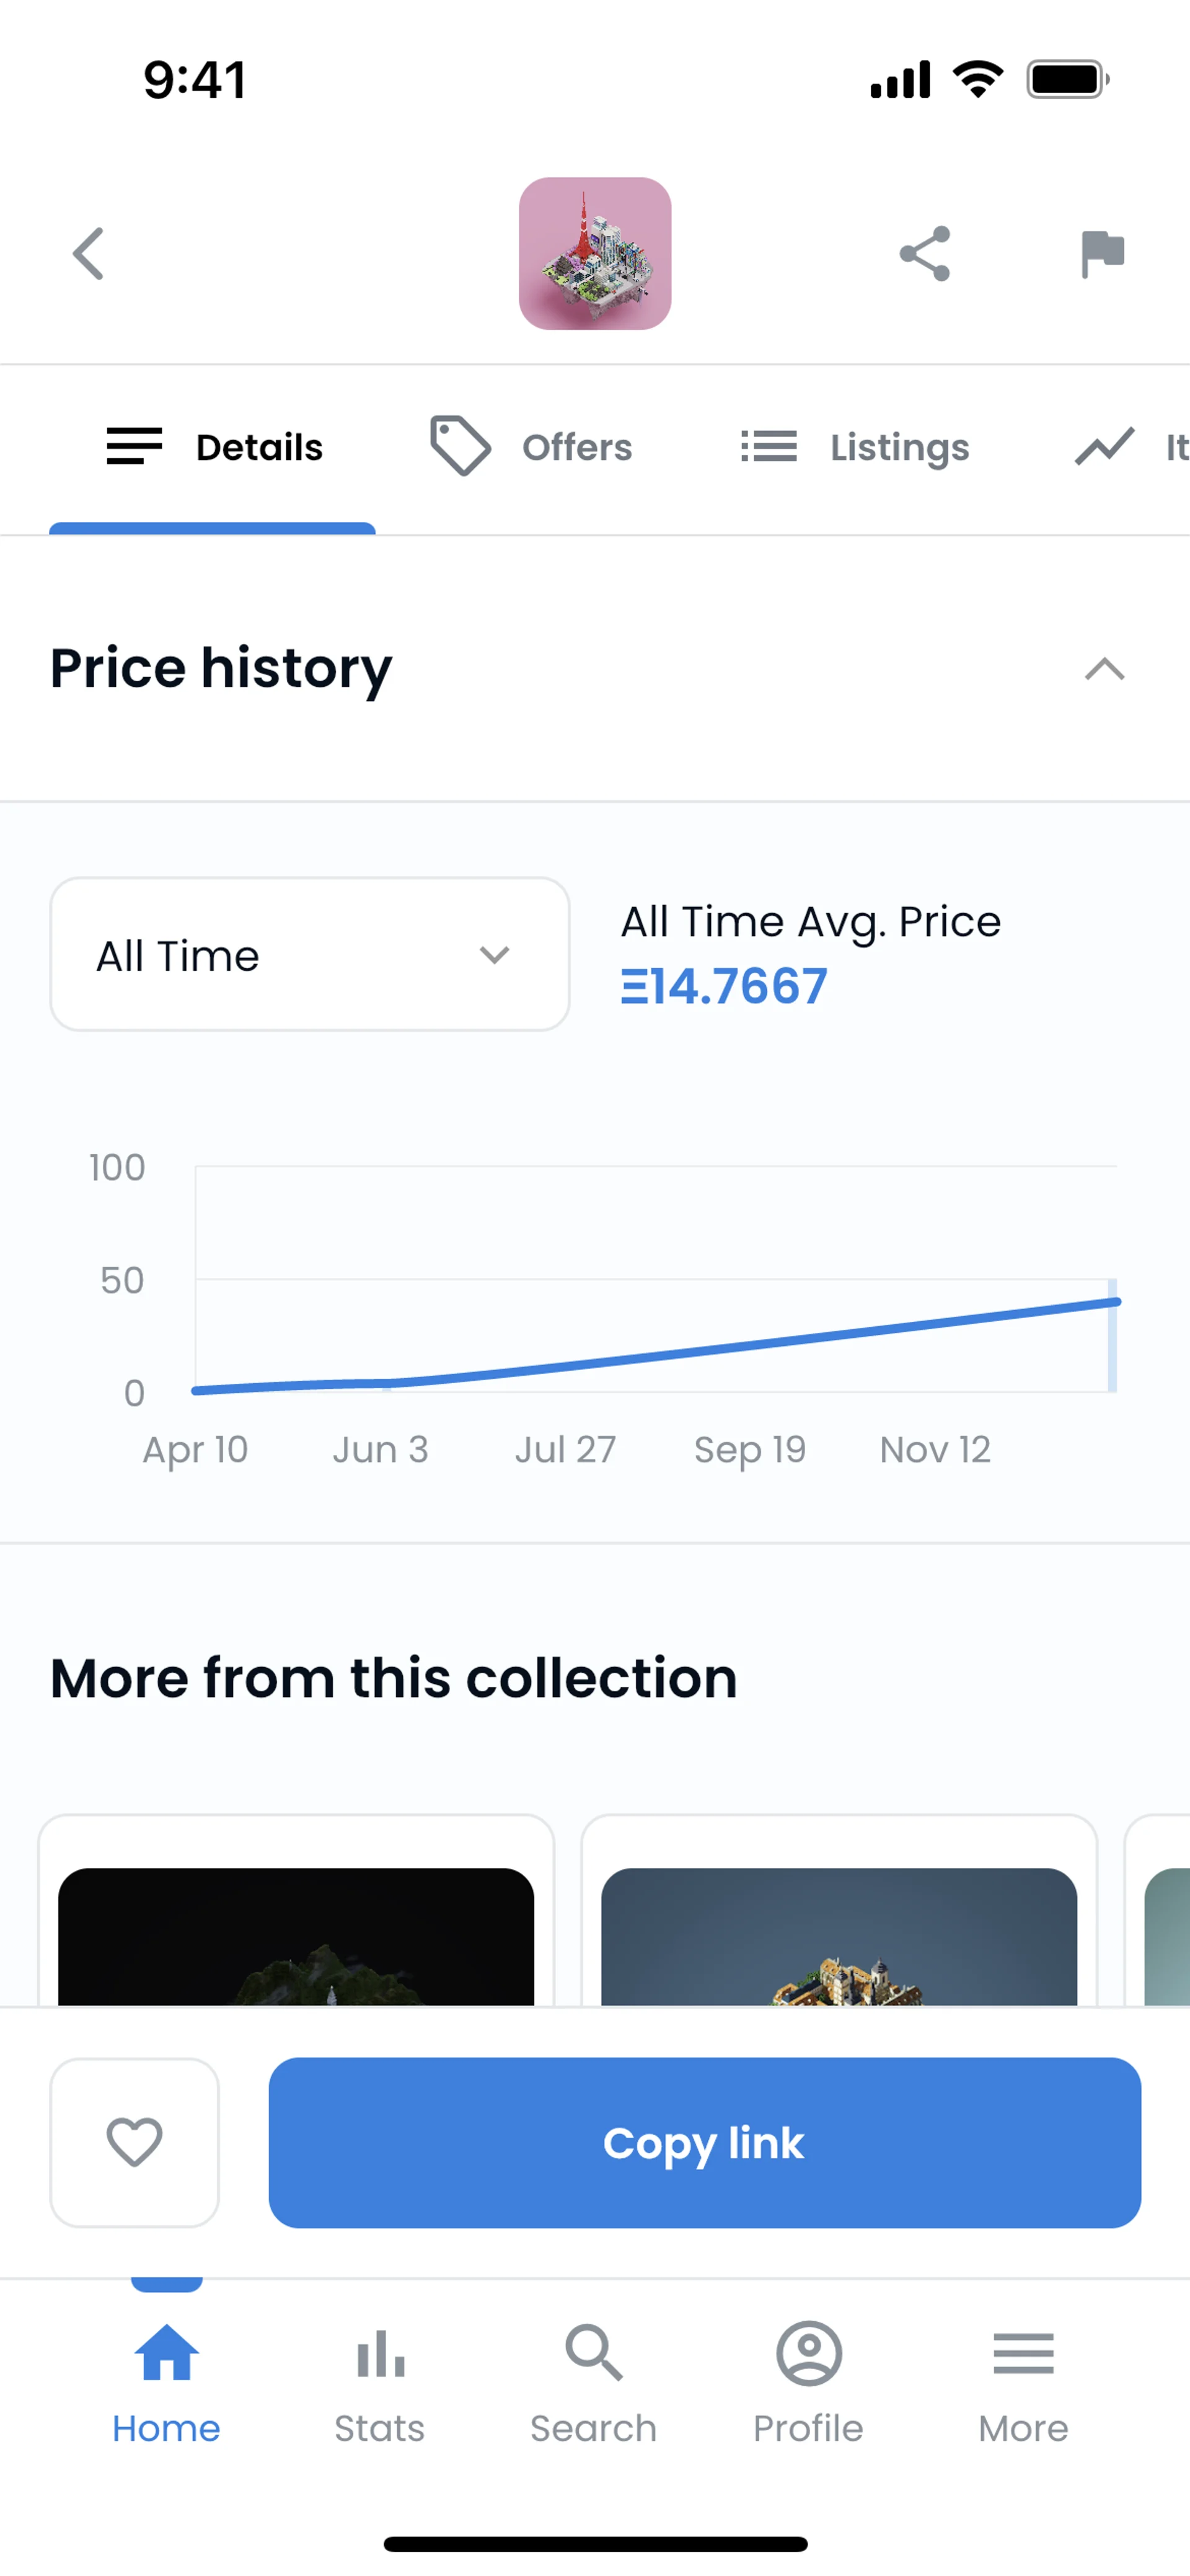Collapse the Price history section

coord(1104,668)
